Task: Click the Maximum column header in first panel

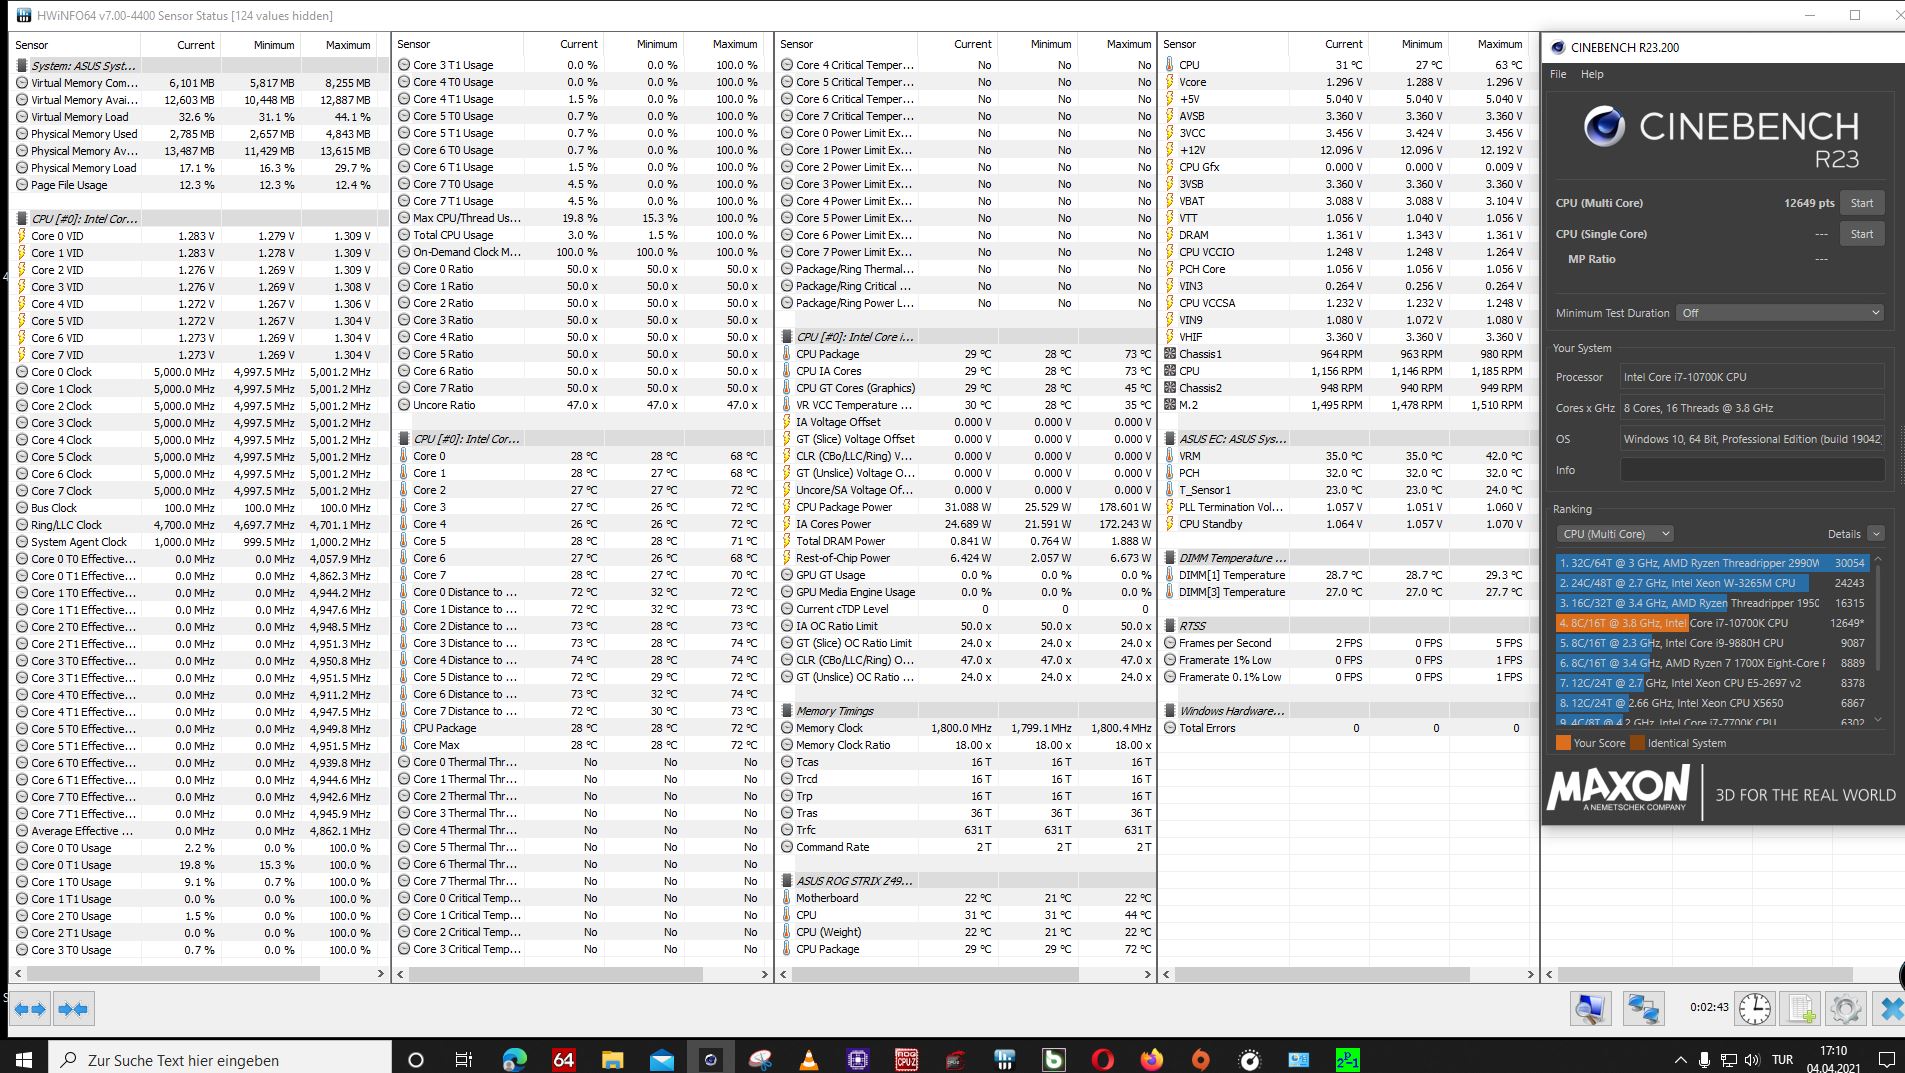Action: click(348, 45)
